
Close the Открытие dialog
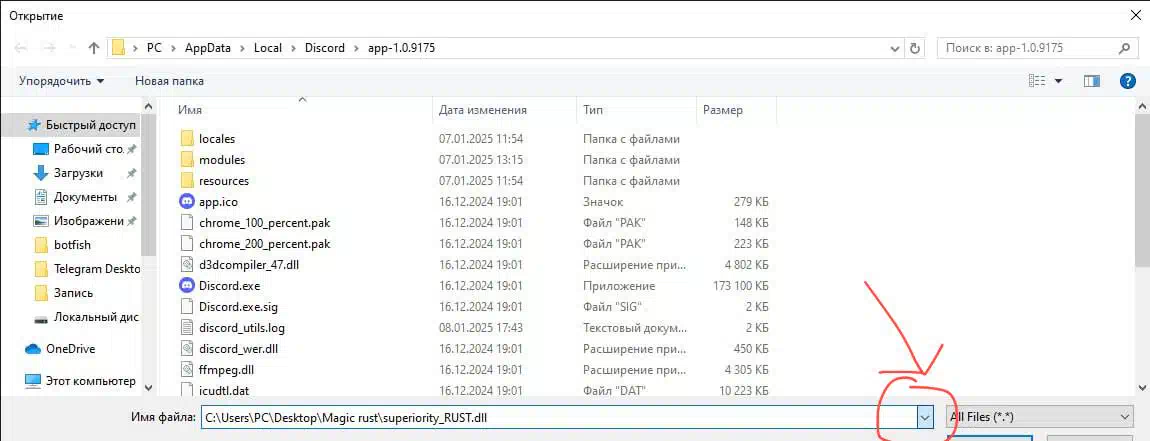click(x=1136, y=15)
